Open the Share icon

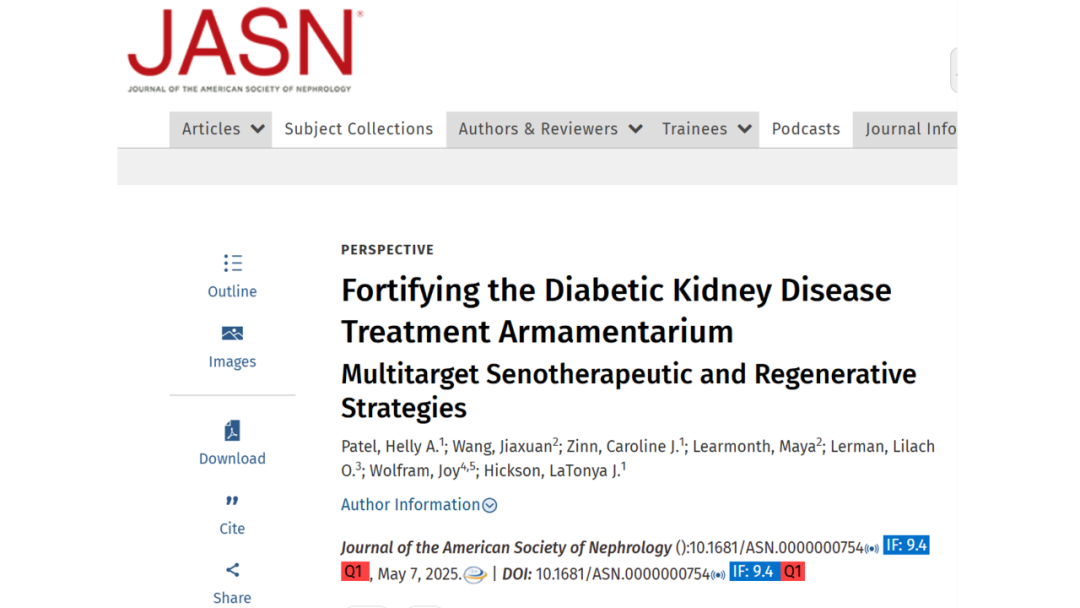point(232,570)
